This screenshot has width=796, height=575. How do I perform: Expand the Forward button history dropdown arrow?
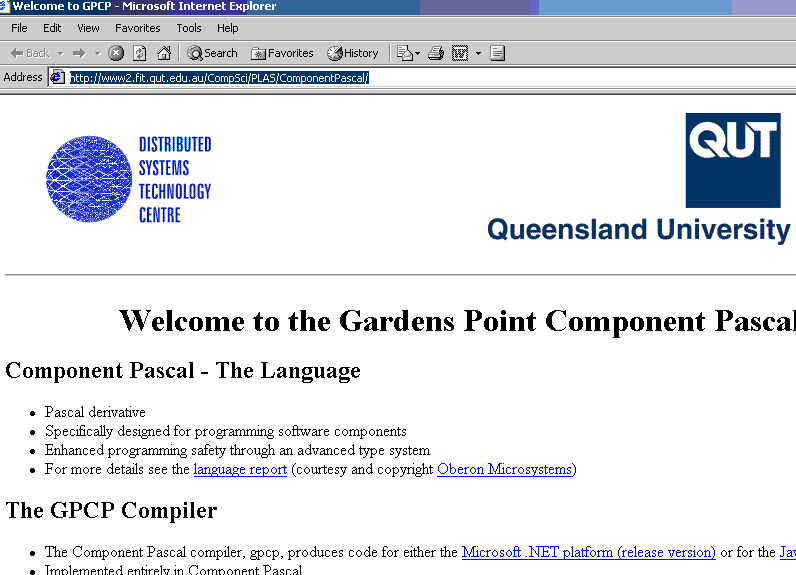97,53
